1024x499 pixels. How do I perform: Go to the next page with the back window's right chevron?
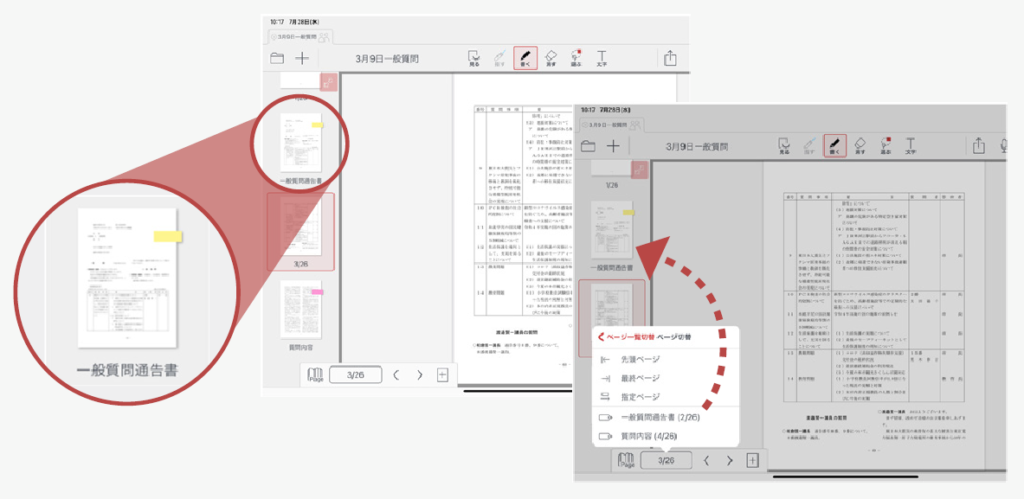tap(419, 376)
